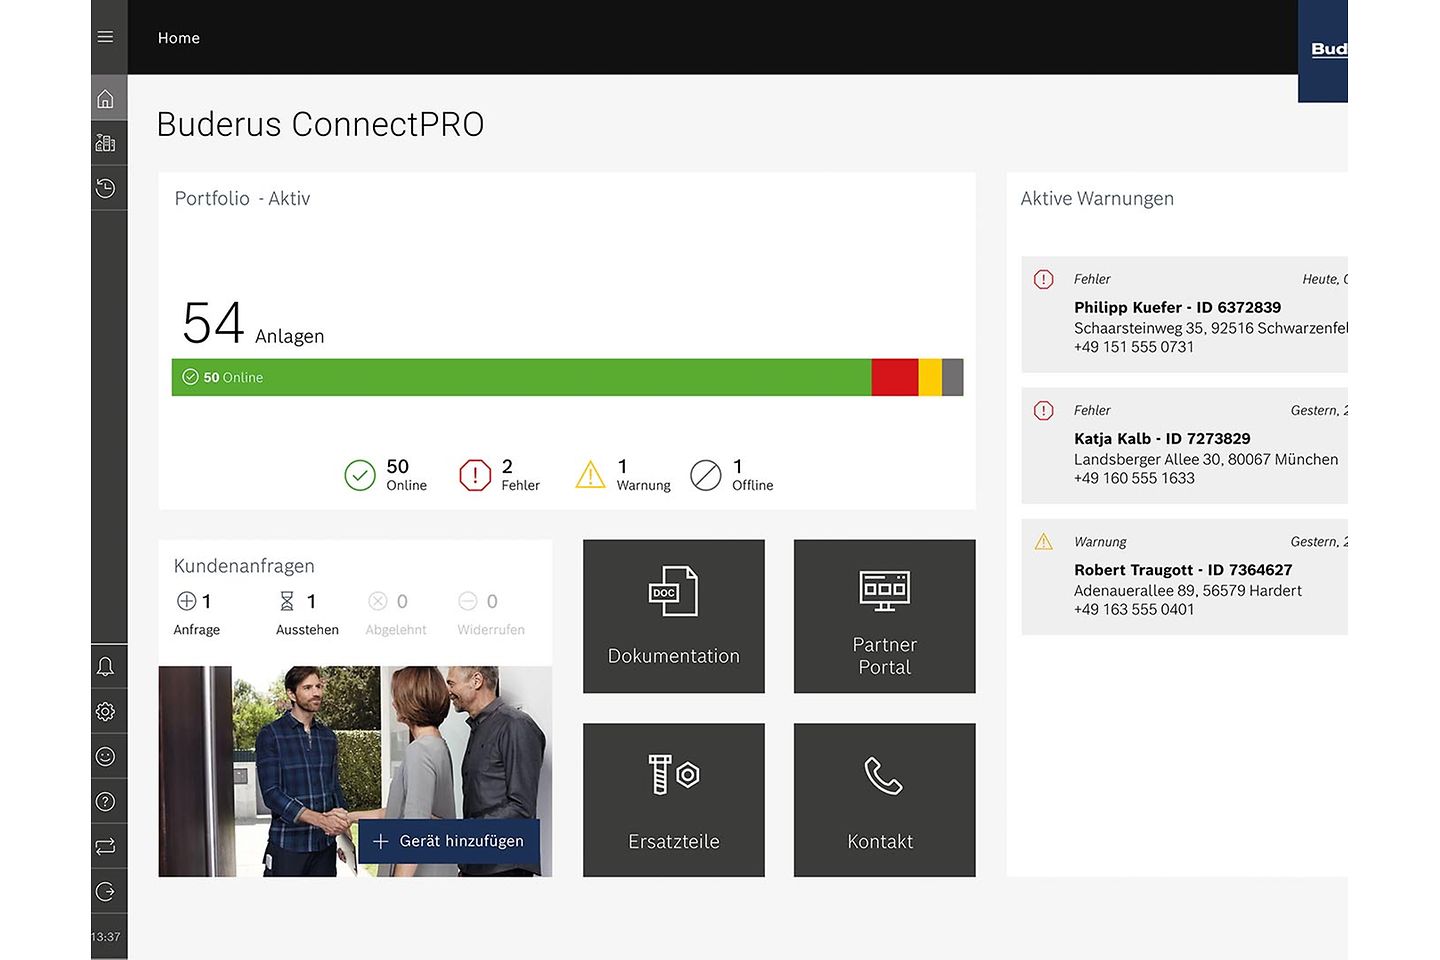Open Katja Kalb - ID 7273829 warning
The width and height of the screenshot is (1440, 960).
coord(1184,446)
